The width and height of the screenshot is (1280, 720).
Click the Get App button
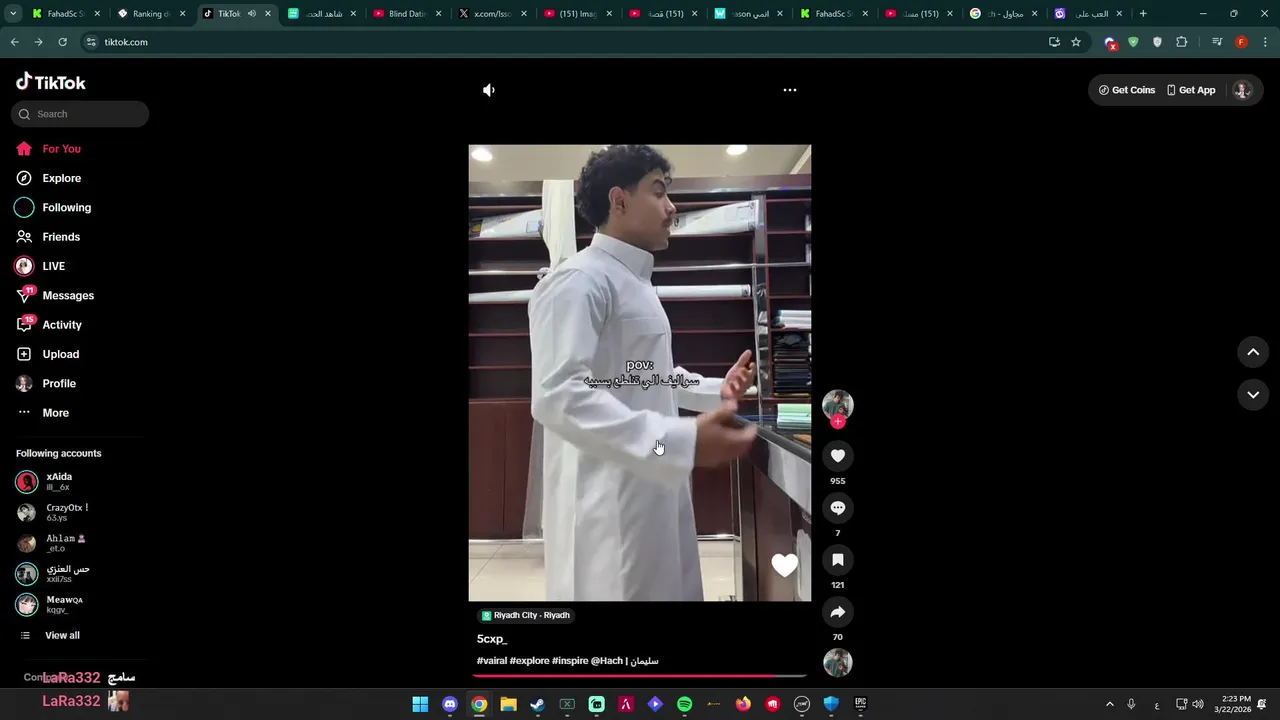point(1191,90)
